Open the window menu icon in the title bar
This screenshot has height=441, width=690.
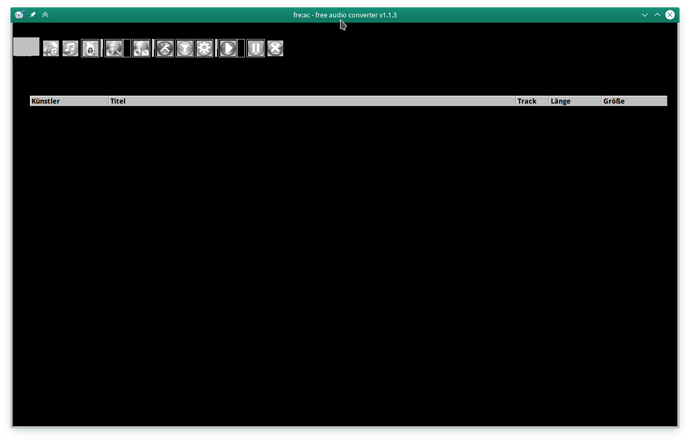pos(19,15)
